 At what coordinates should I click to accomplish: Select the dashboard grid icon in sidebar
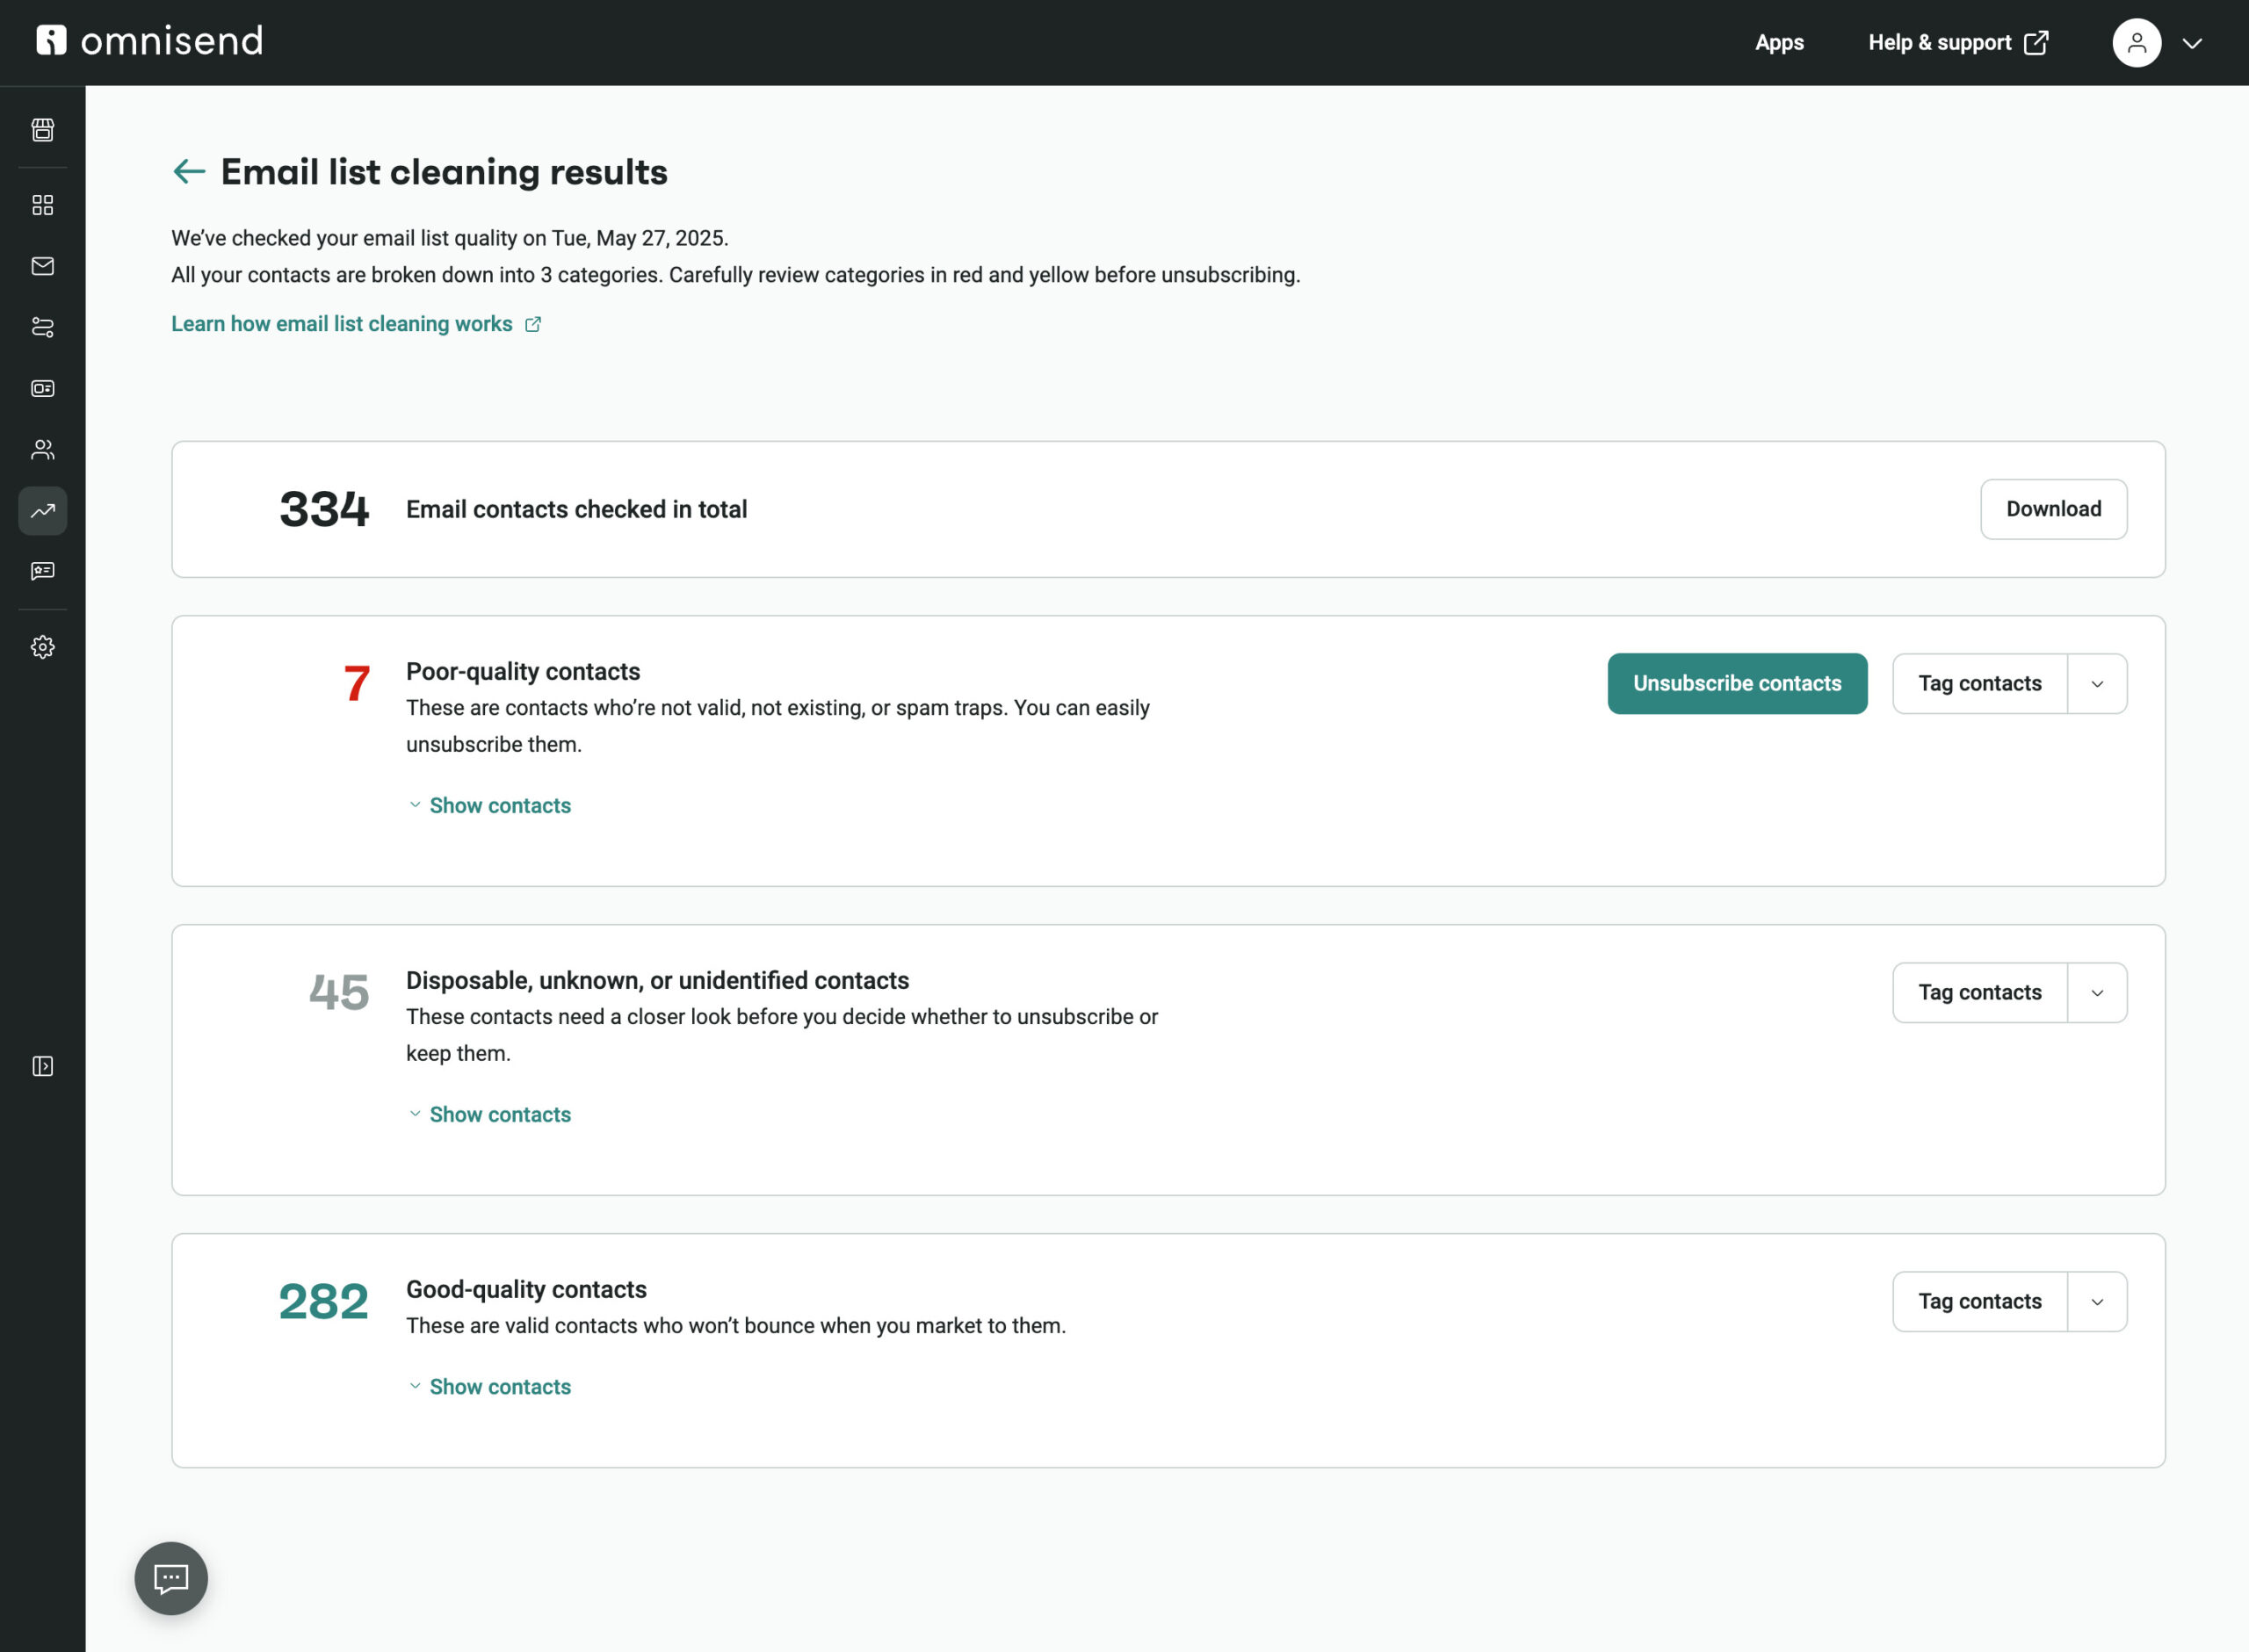(x=43, y=204)
